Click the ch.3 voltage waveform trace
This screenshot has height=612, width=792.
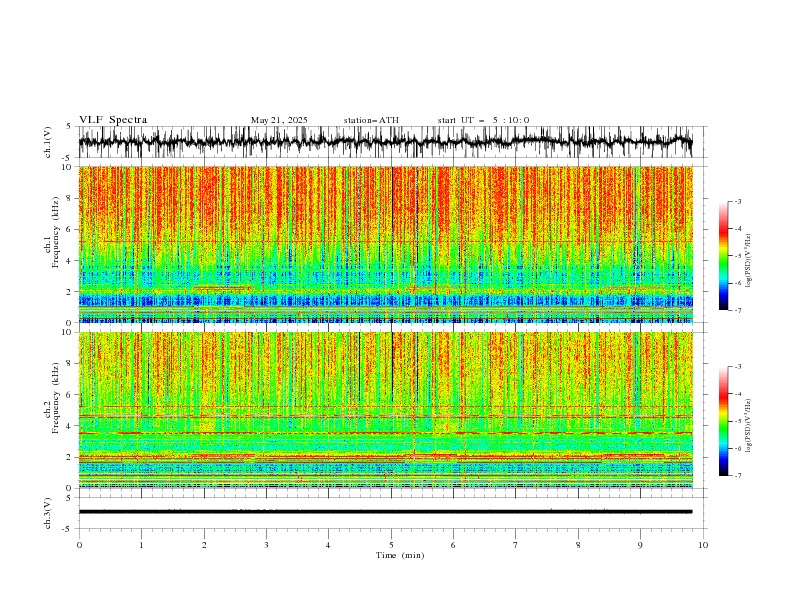pos(385,512)
